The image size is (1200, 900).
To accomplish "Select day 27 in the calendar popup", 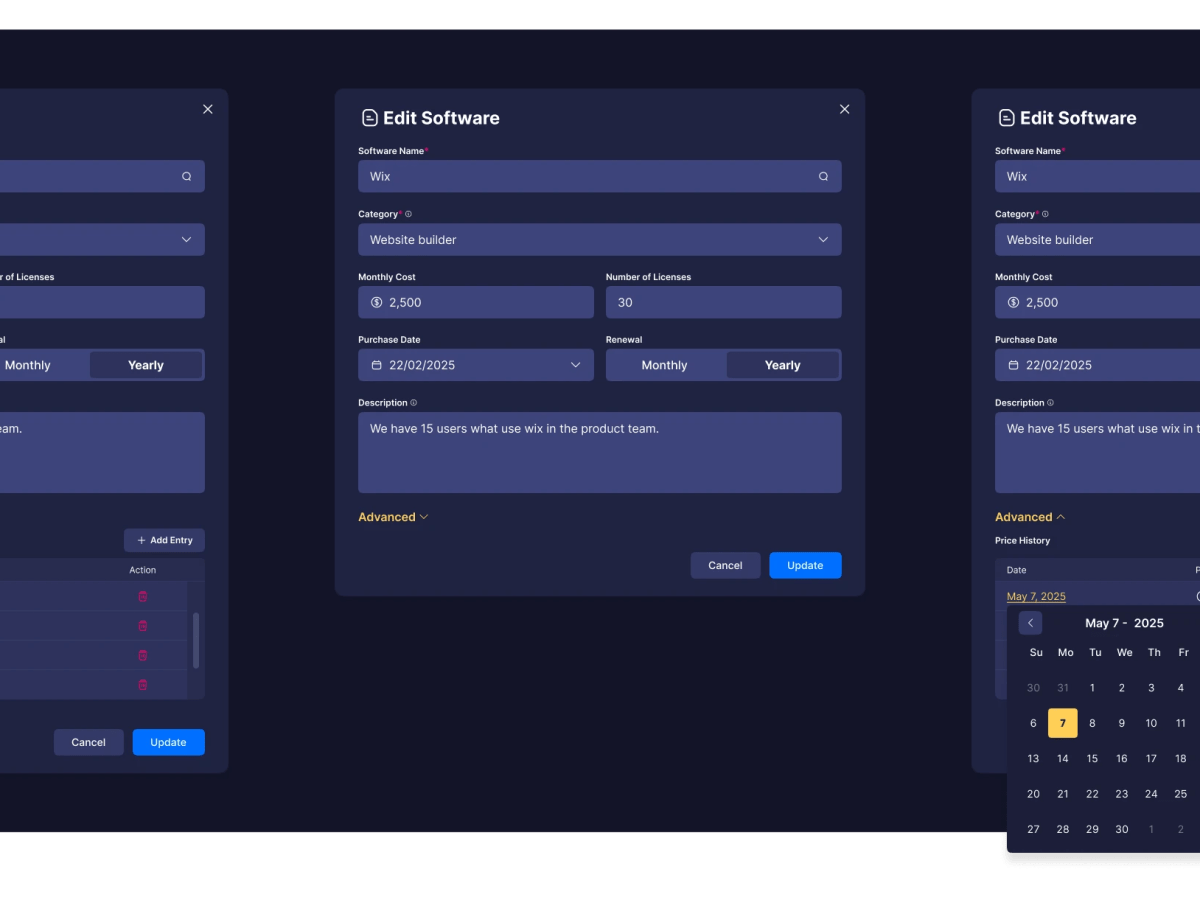I will [1033, 829].
